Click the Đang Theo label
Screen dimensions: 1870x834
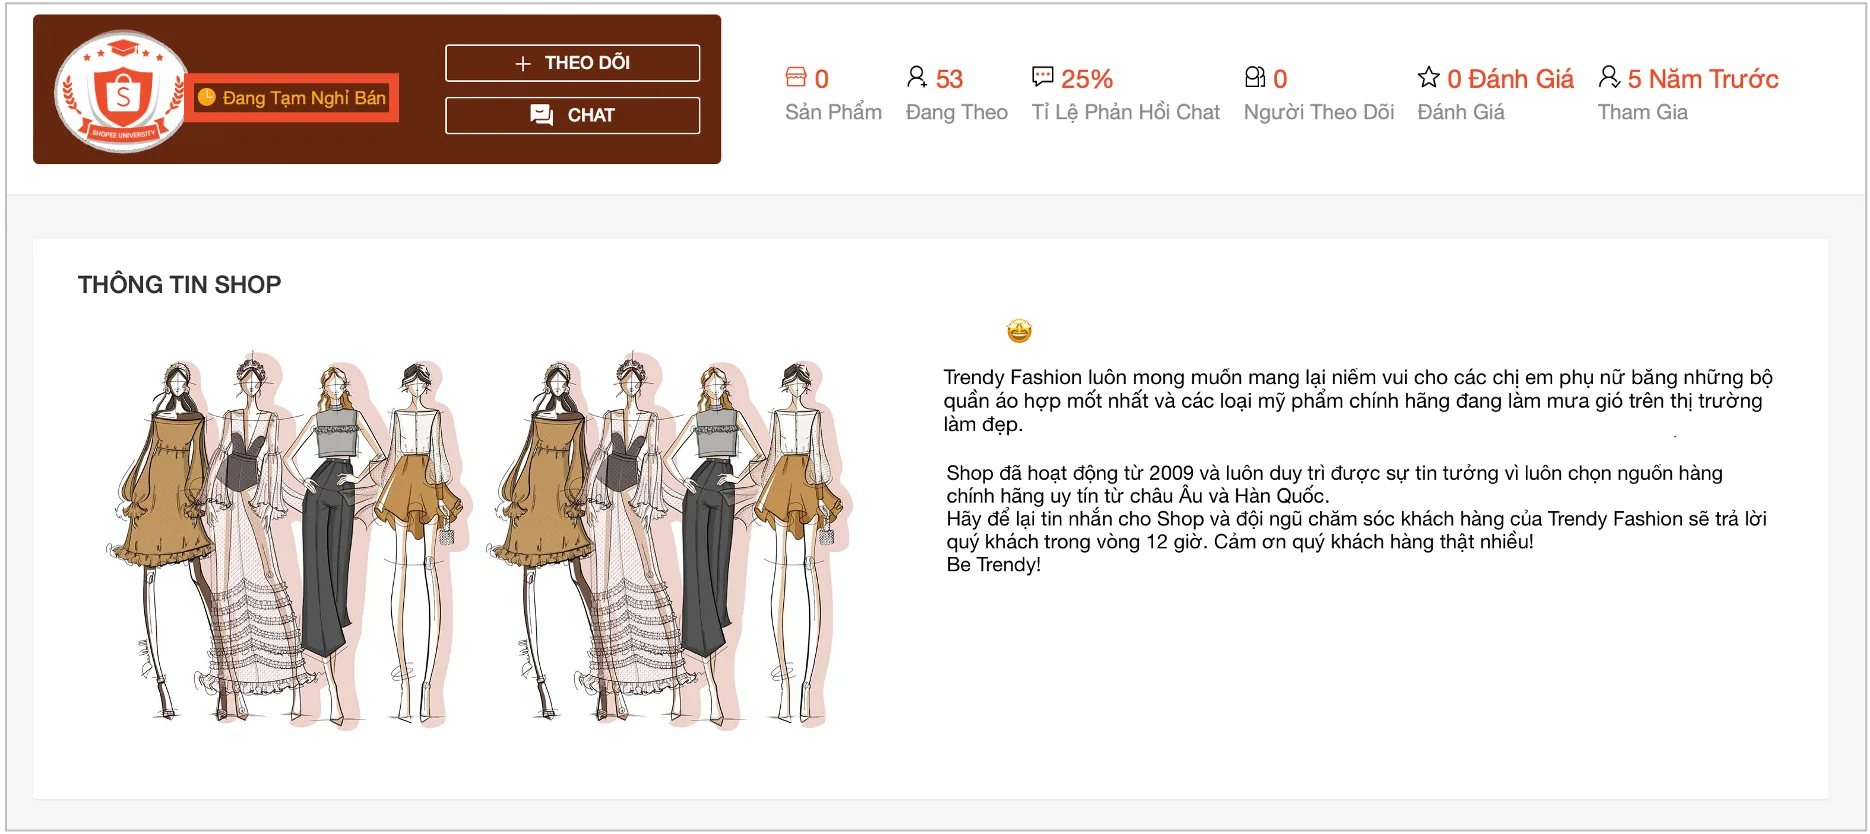[957, 112]
